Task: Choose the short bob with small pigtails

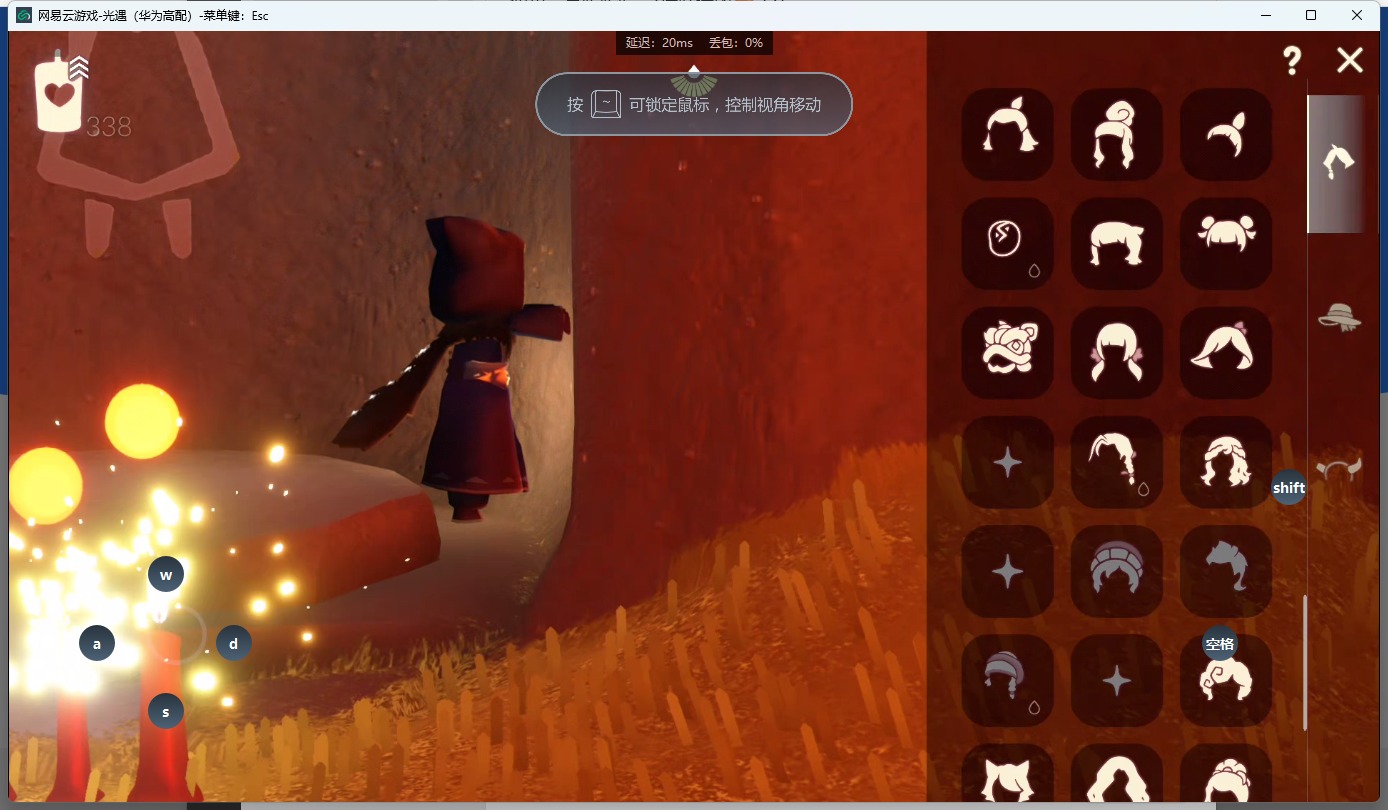Action: pos(1116,243)
